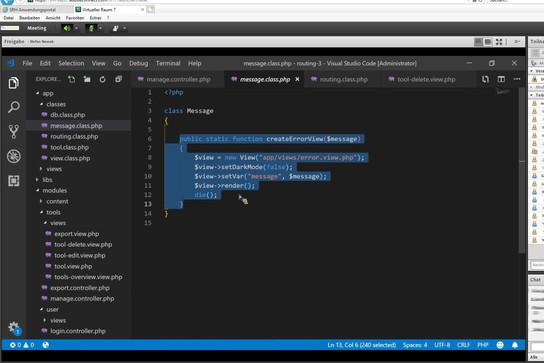Change encoding via UTF-8 status entry
The image size is (544, 363).
(442, 345)
